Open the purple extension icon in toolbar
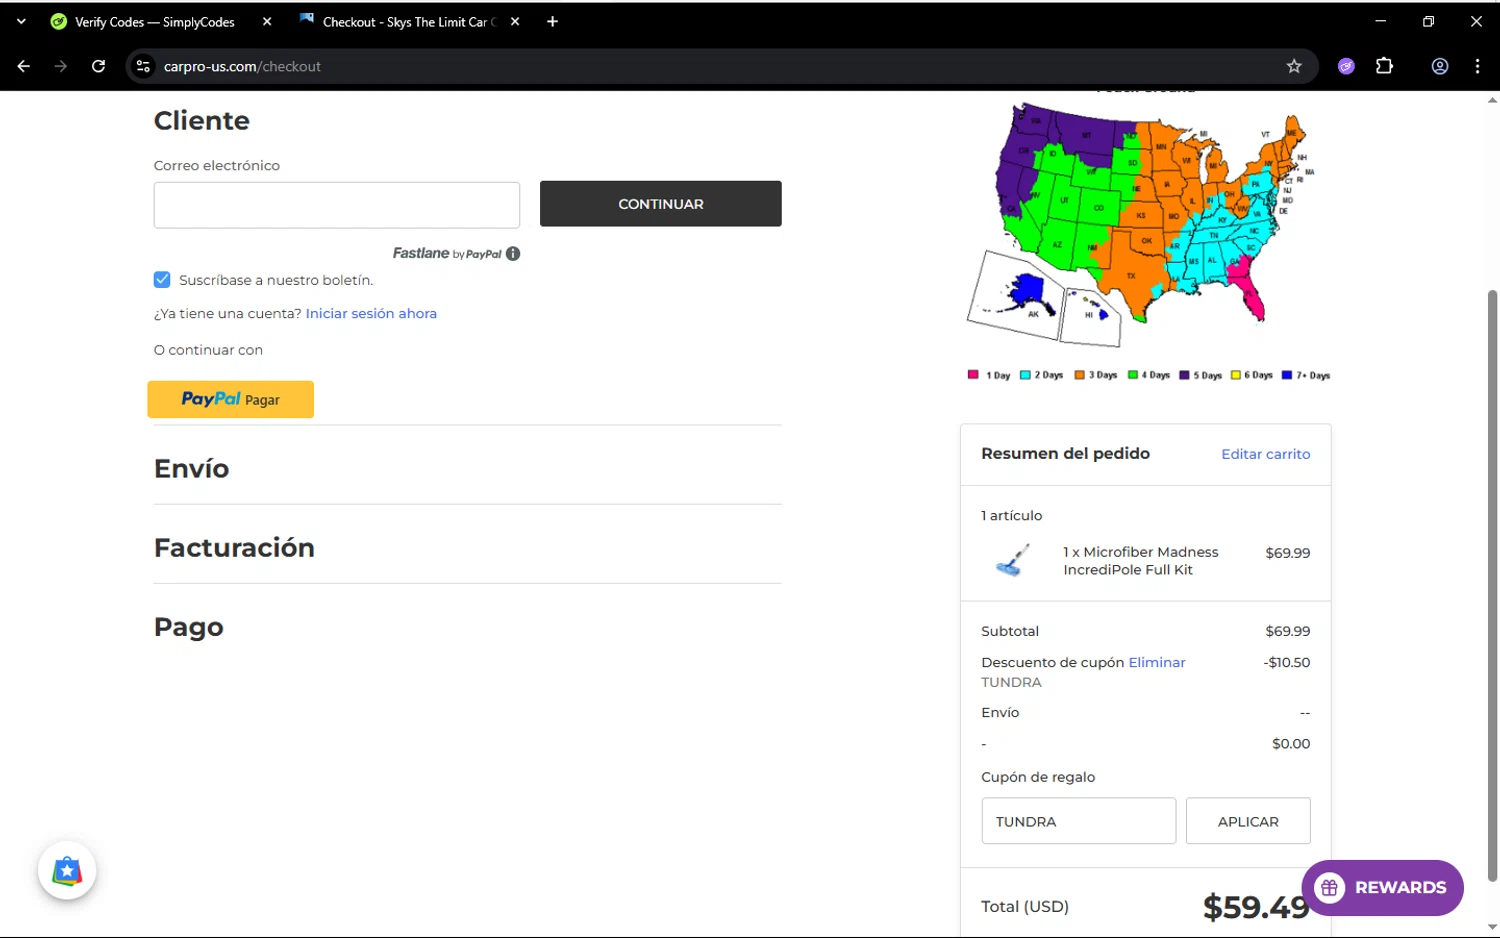 1346,66
